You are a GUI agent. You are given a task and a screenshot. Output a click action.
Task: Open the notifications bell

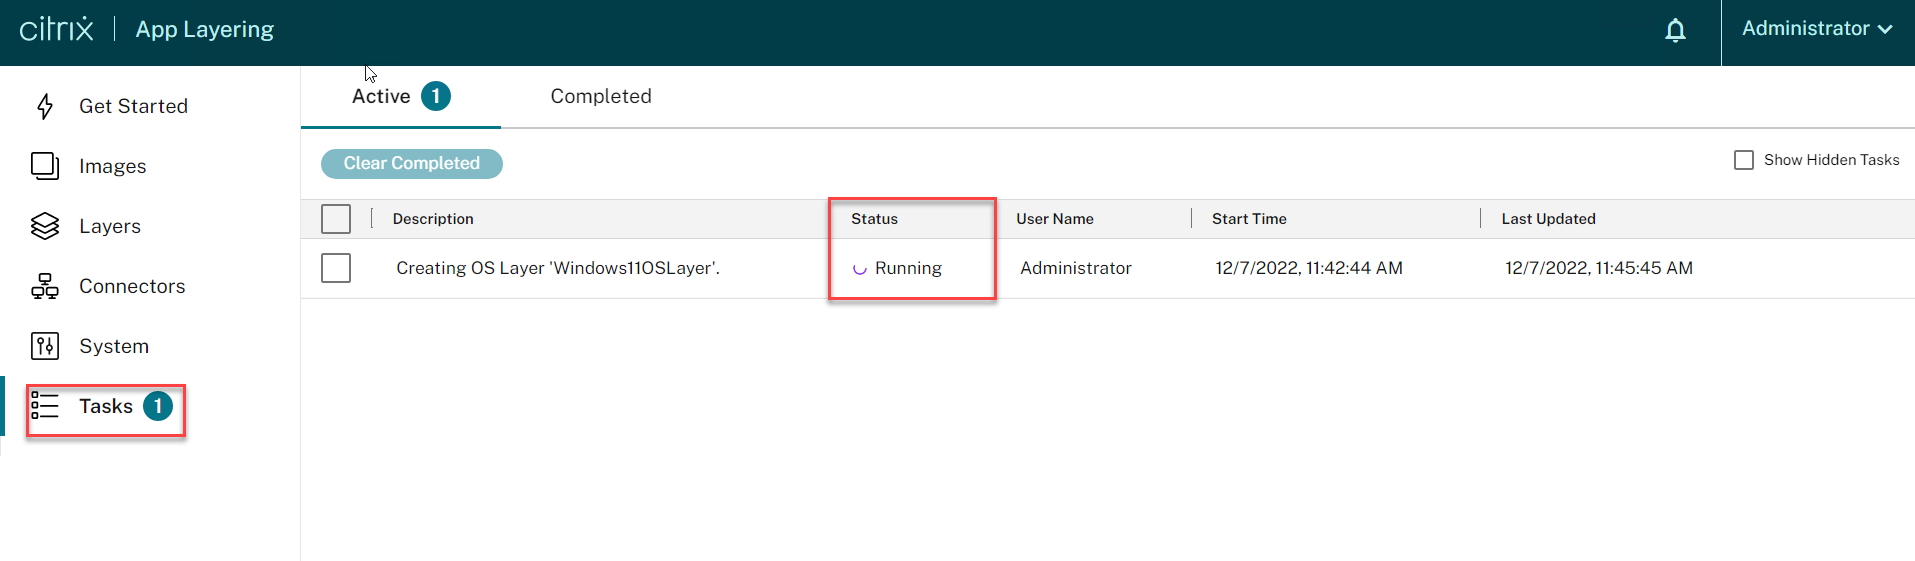(x=1675, y=31)
